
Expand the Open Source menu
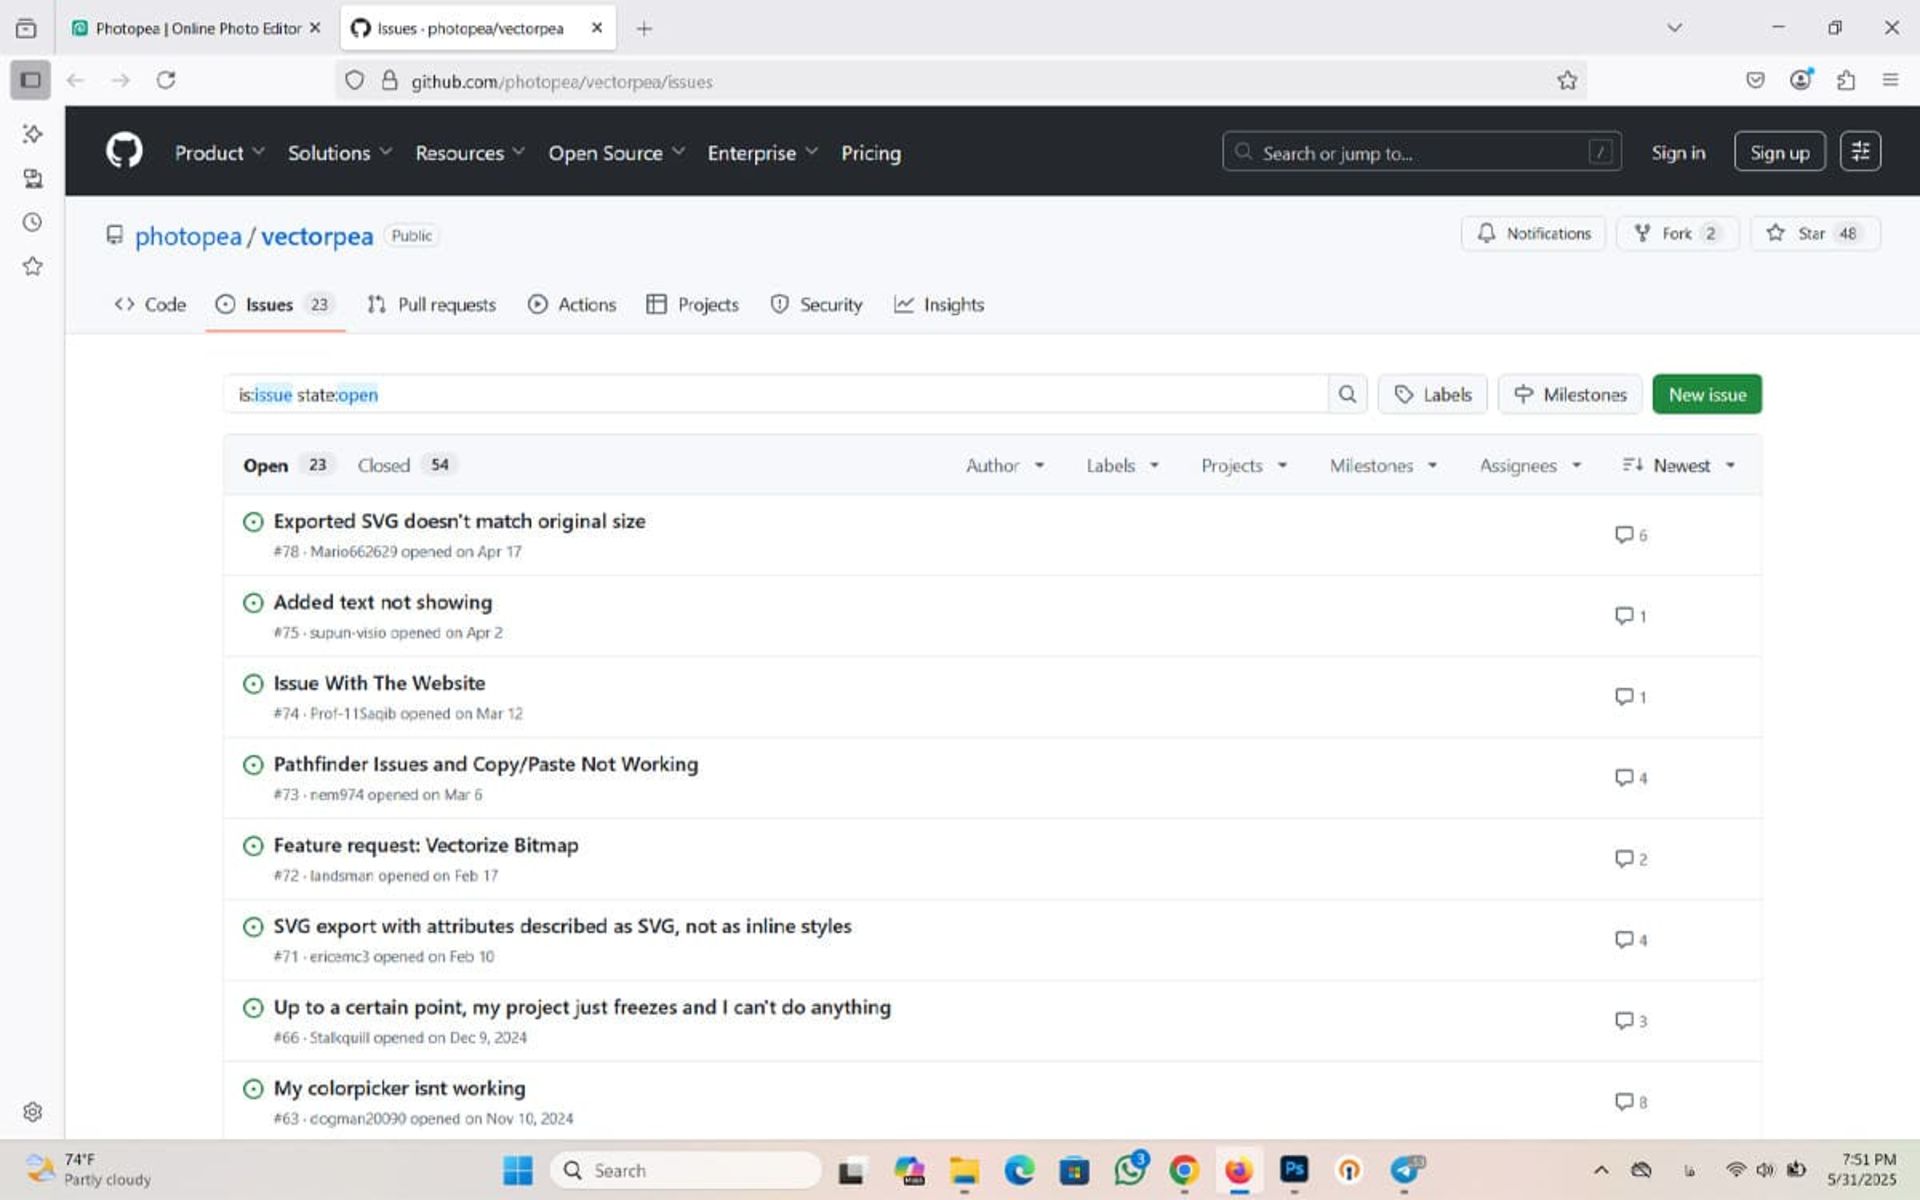(616, 153)
